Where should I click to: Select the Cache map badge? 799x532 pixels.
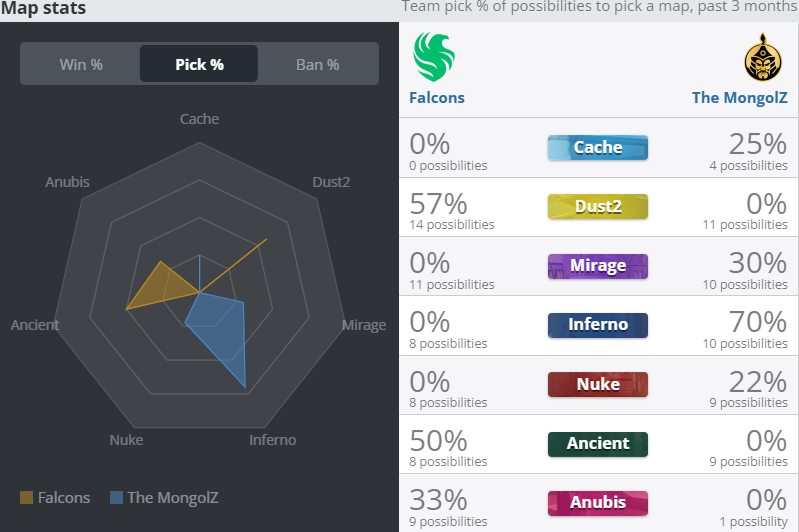598,148
